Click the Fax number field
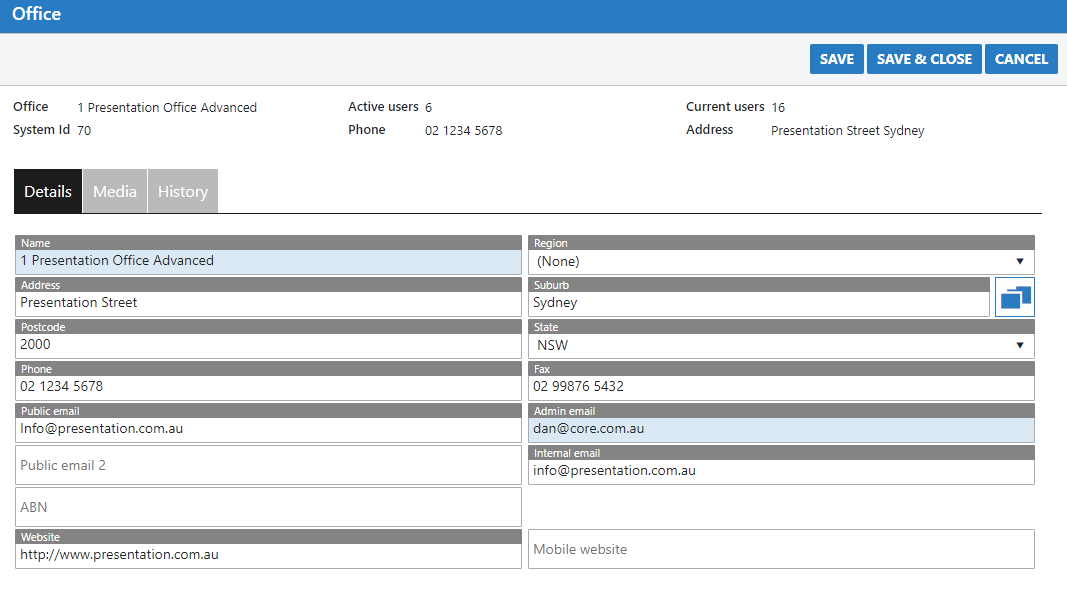This screenshot has height=590, width=1067. click(780, 387)
